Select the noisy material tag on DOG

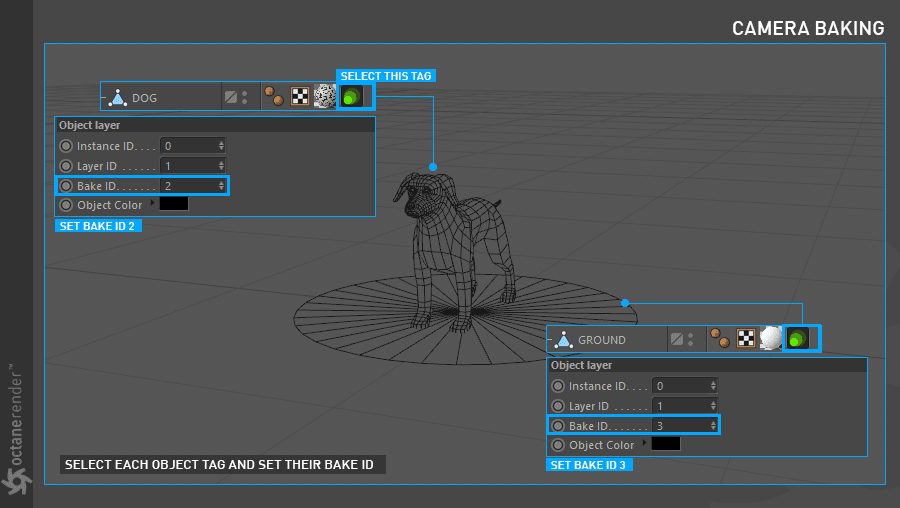(x=324, y=97)
